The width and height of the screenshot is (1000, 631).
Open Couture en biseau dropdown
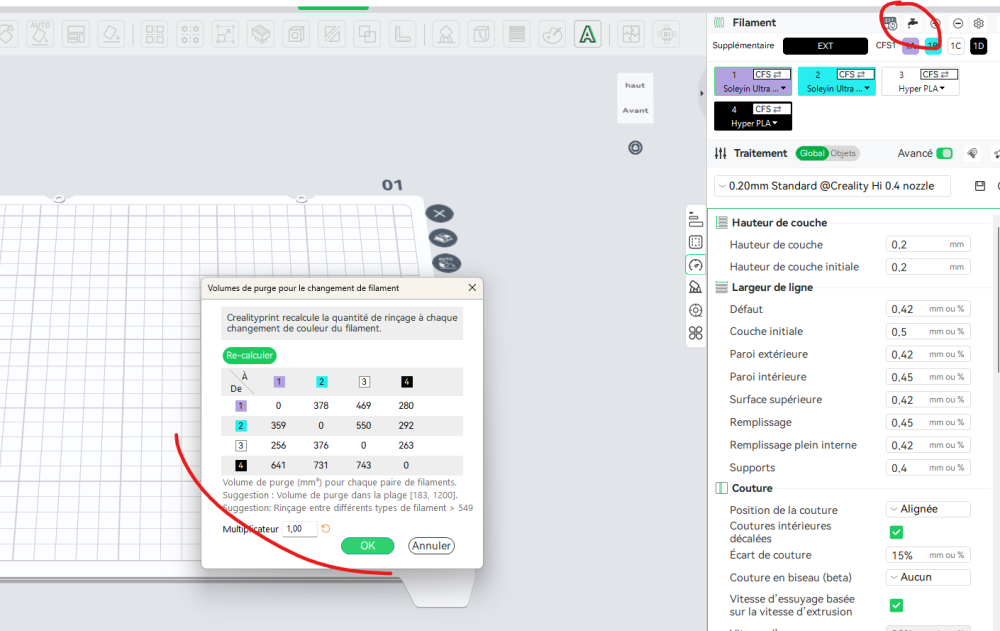tap(929, 577)
